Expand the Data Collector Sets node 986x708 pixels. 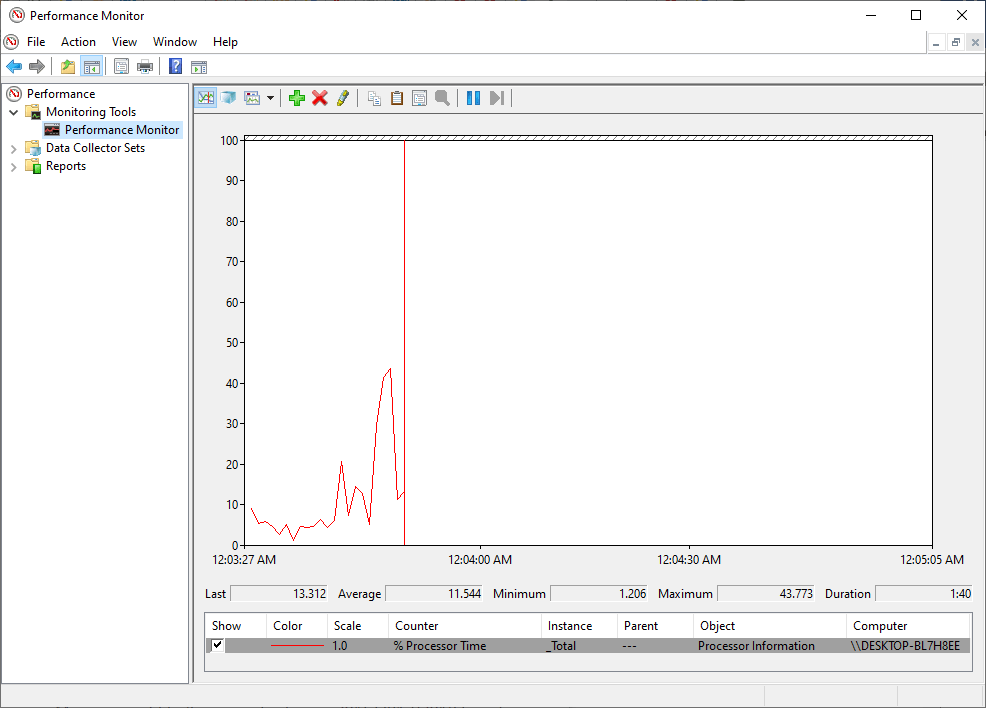click(x=13, y=148)
